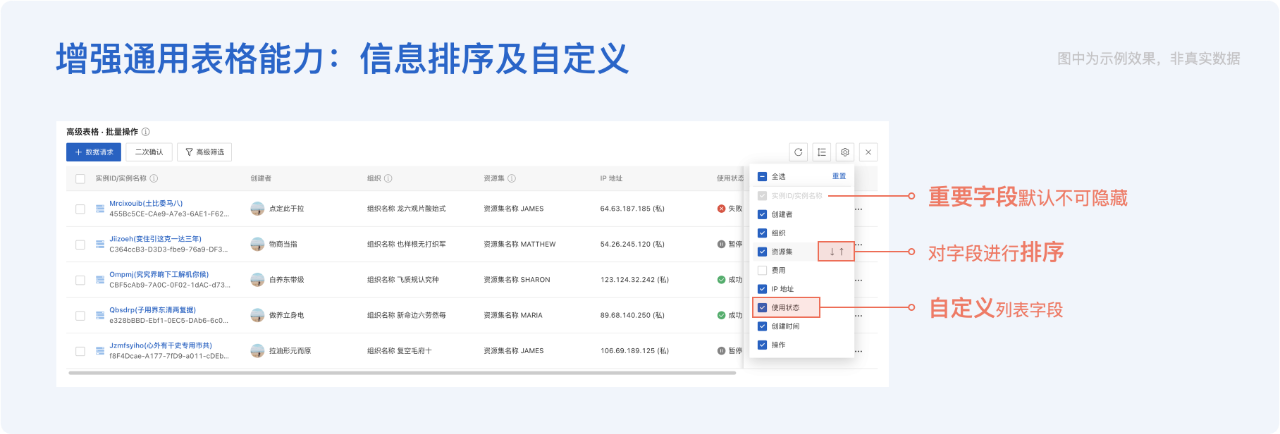Click the 数据请求 primary button
Image resolution: width=1280 pixels, height=434 pixels.
click(93, 152)
